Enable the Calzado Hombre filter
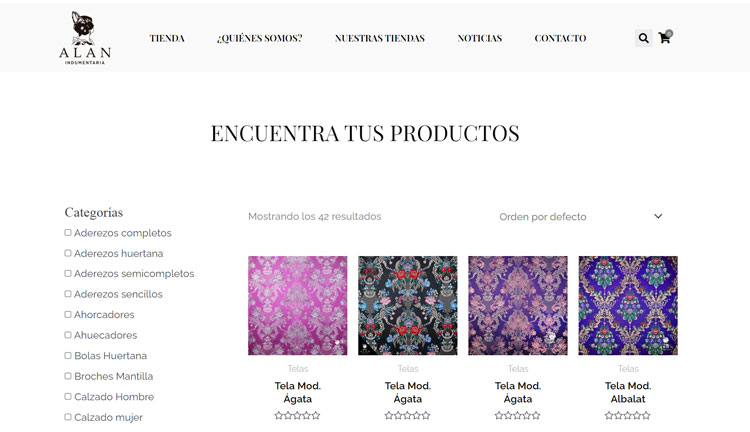Screen dimensions: 750x432 (68, 397)
